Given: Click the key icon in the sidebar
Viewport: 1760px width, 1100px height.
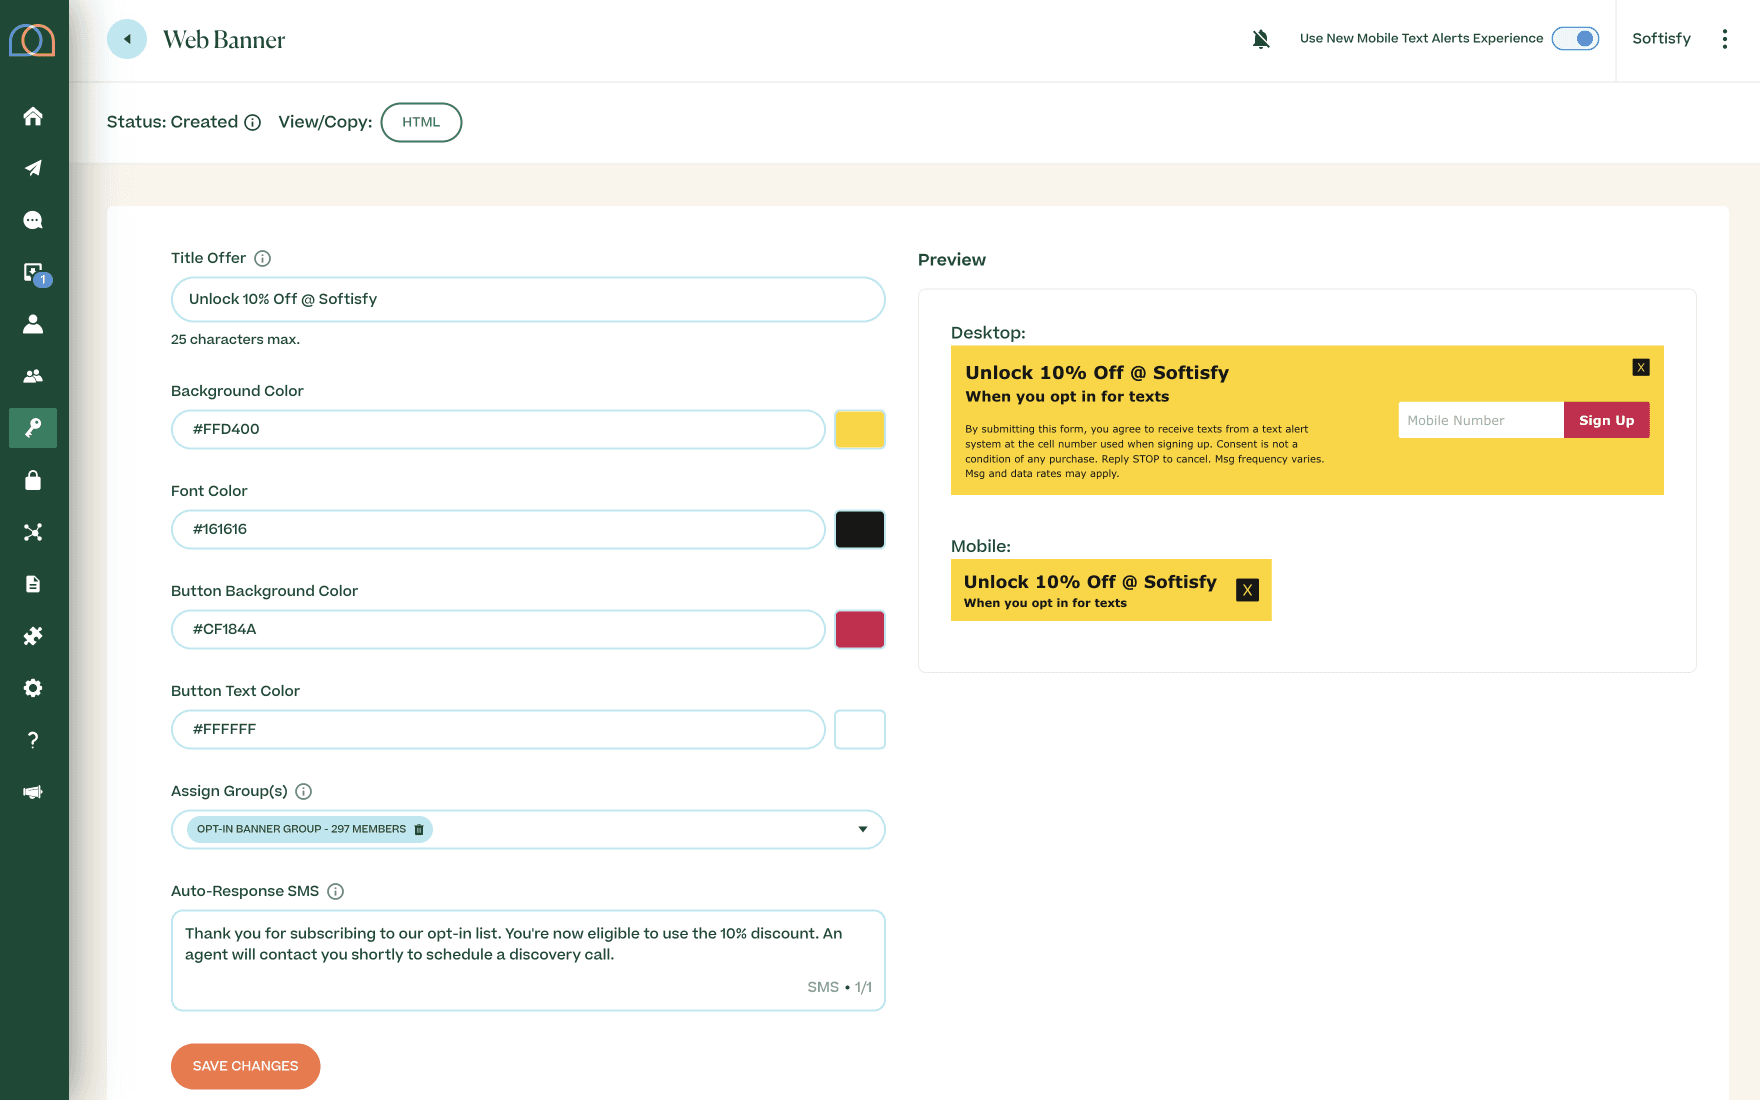Looking at the screenshot, I should click(x=33, y=428).
